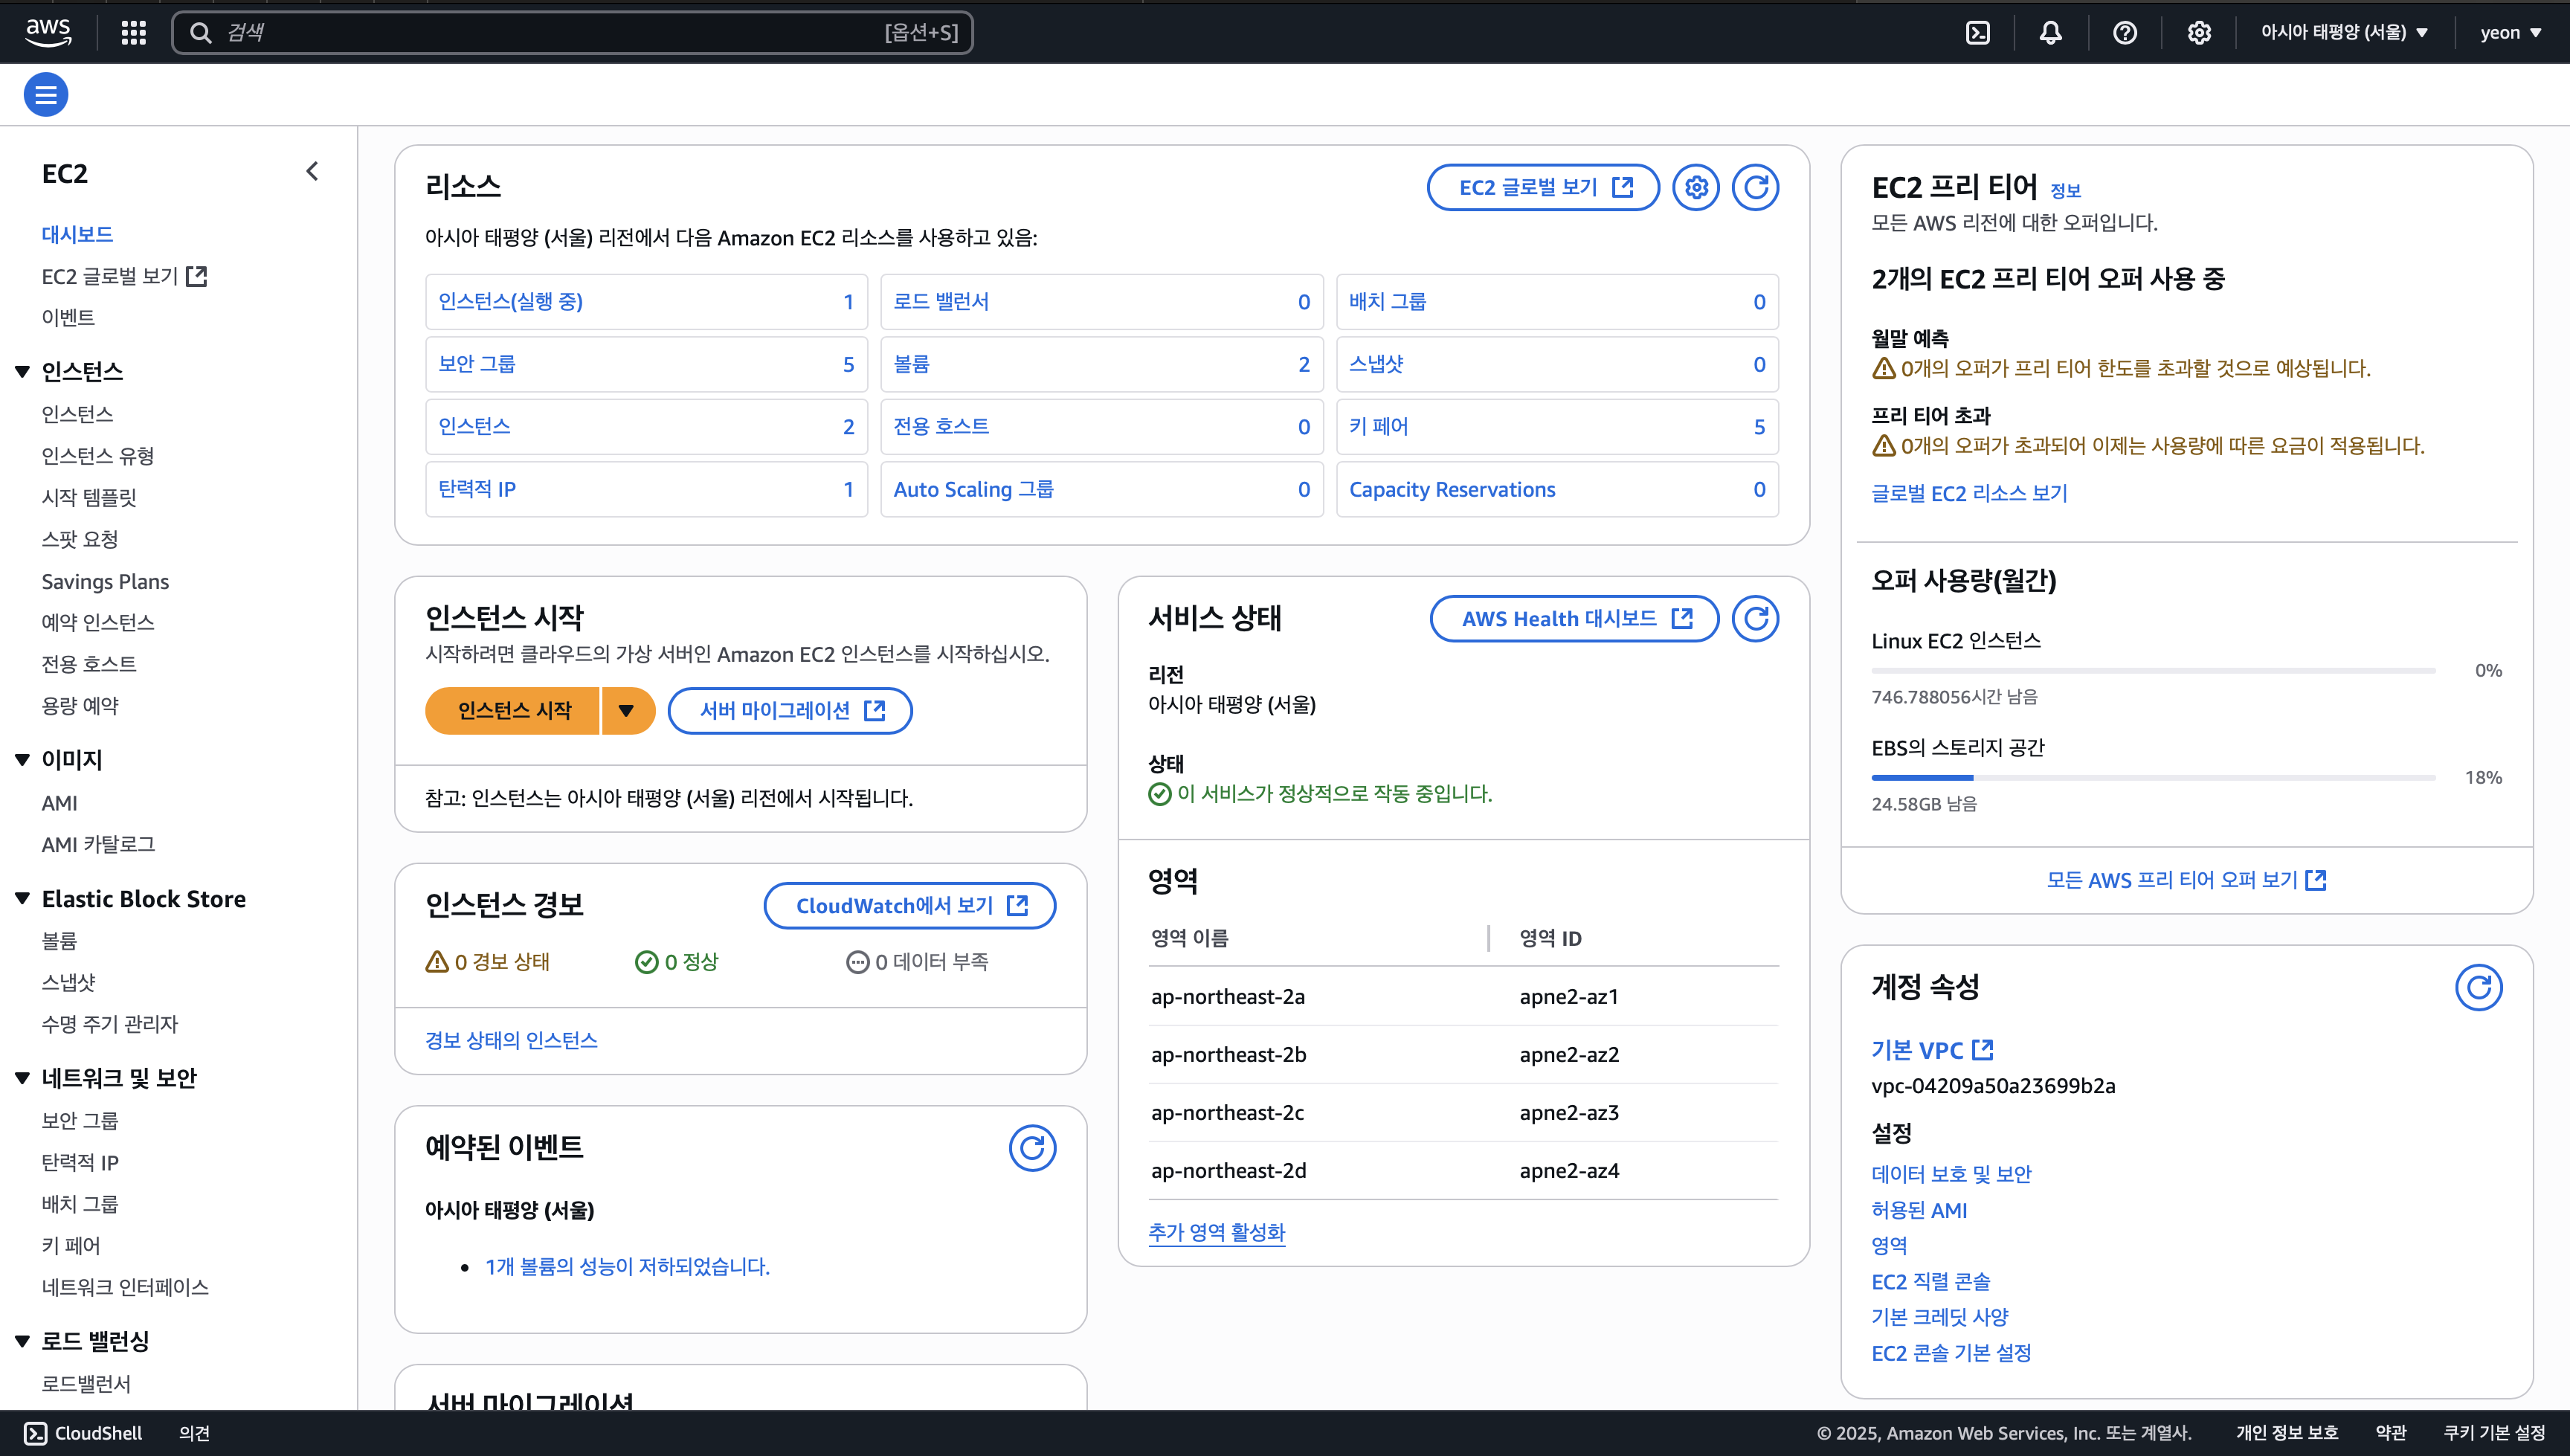Open the 추가 영역 활성화 link
Screen dimensions: 2570x1456
[x=1216, y=1232]
